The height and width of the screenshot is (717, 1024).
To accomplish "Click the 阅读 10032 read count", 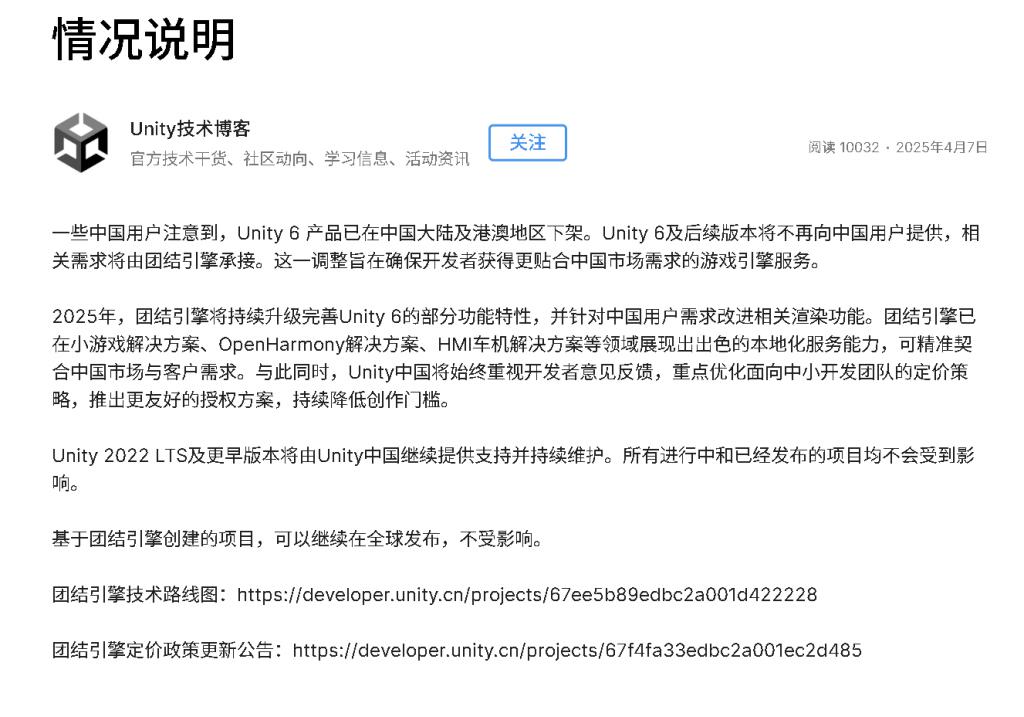I will tap(843, 147).
